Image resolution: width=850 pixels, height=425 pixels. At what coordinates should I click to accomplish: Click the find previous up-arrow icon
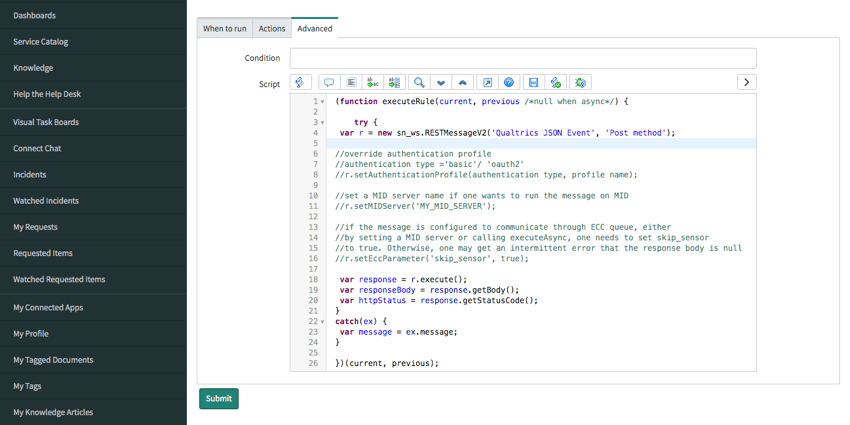(462, 82)
